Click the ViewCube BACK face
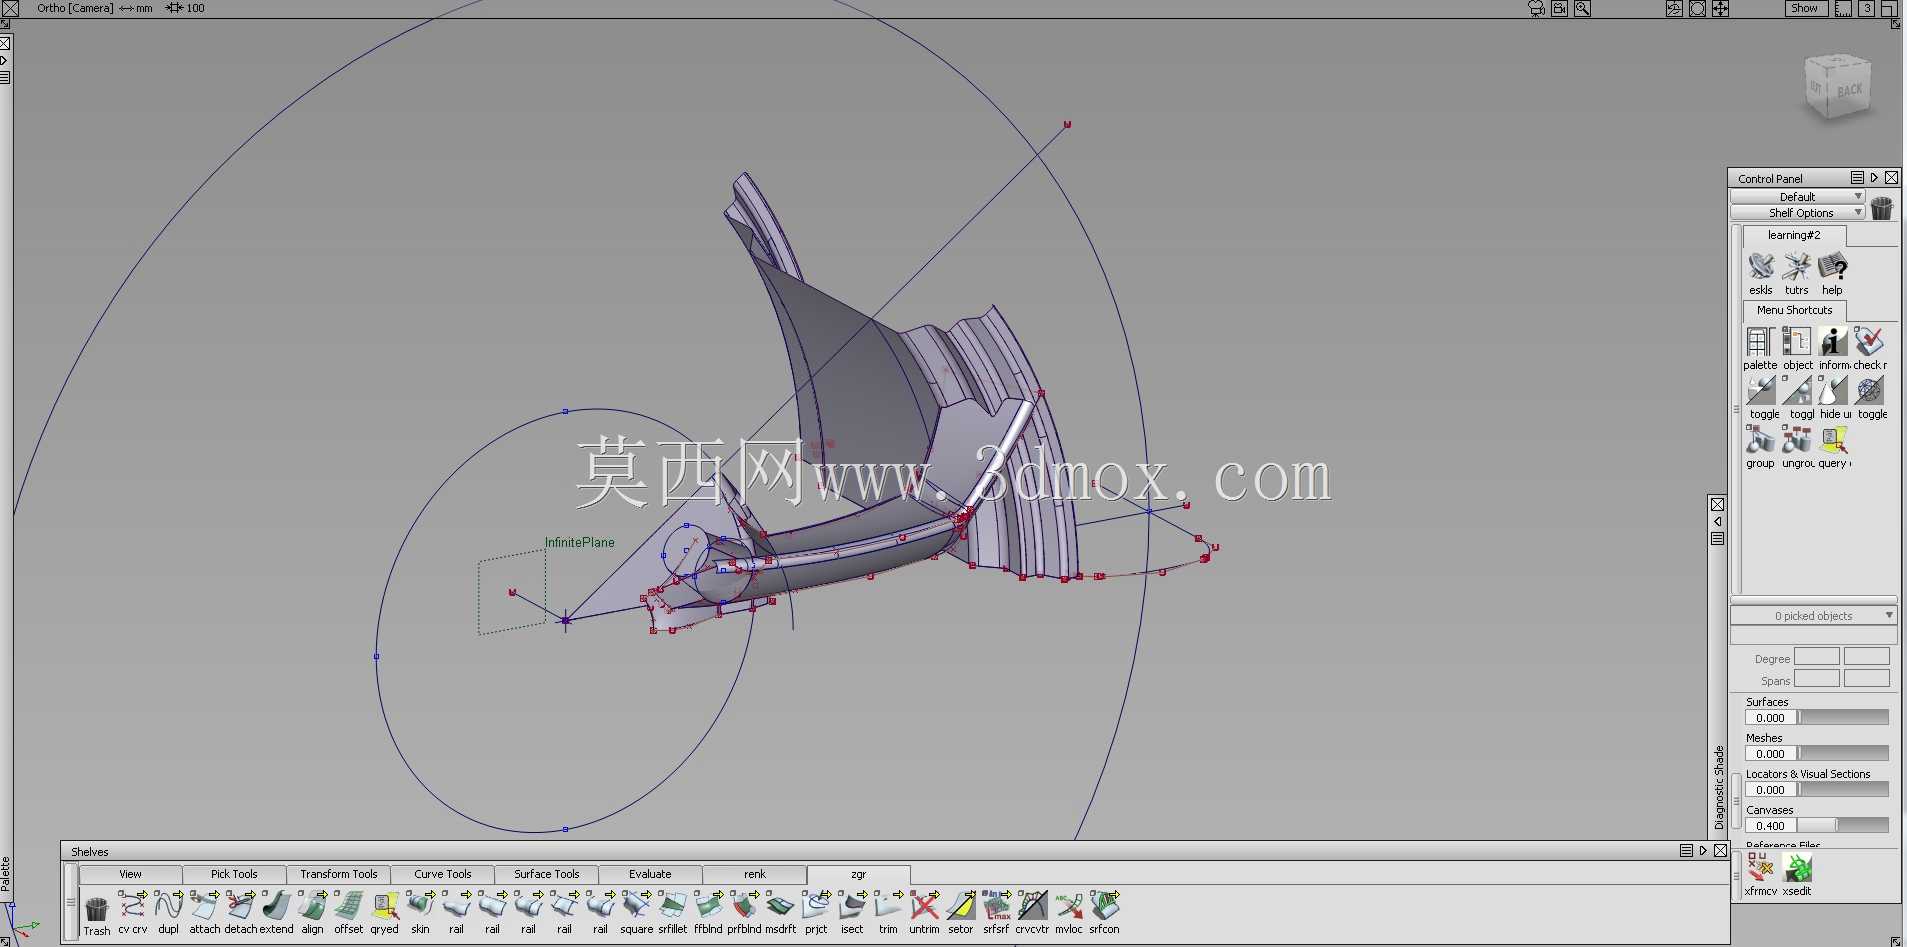The width and height of the screenshot is (1907, 947). pos(1849,91)
